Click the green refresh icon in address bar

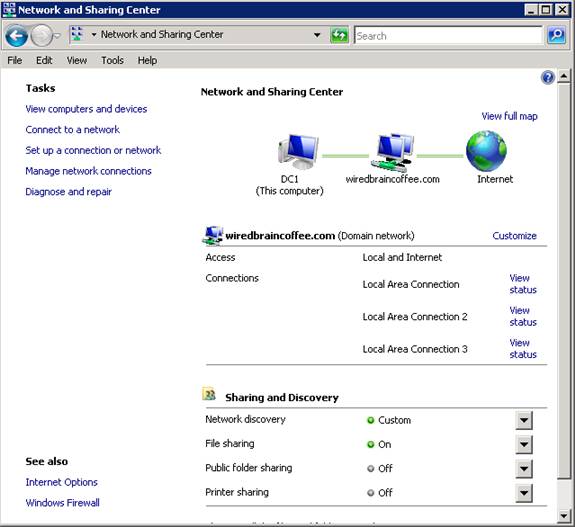point(339,36)
